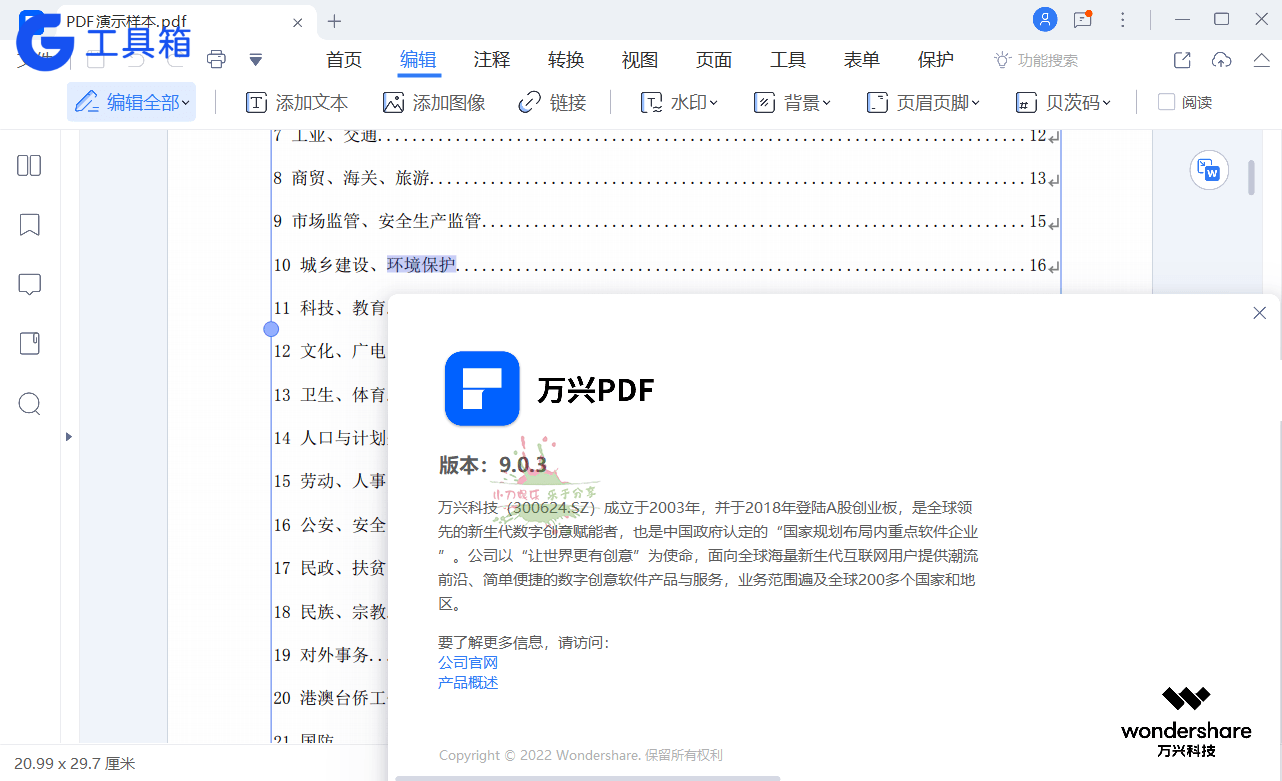
Task: Click the 公司官网 company website link
Action: click(x=468, y=662)
